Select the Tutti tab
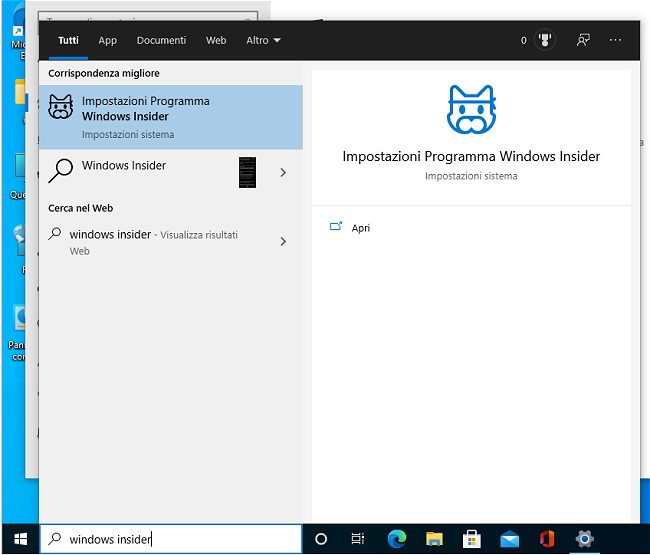This screenshot has width=650, height=555. pos(68,40)
